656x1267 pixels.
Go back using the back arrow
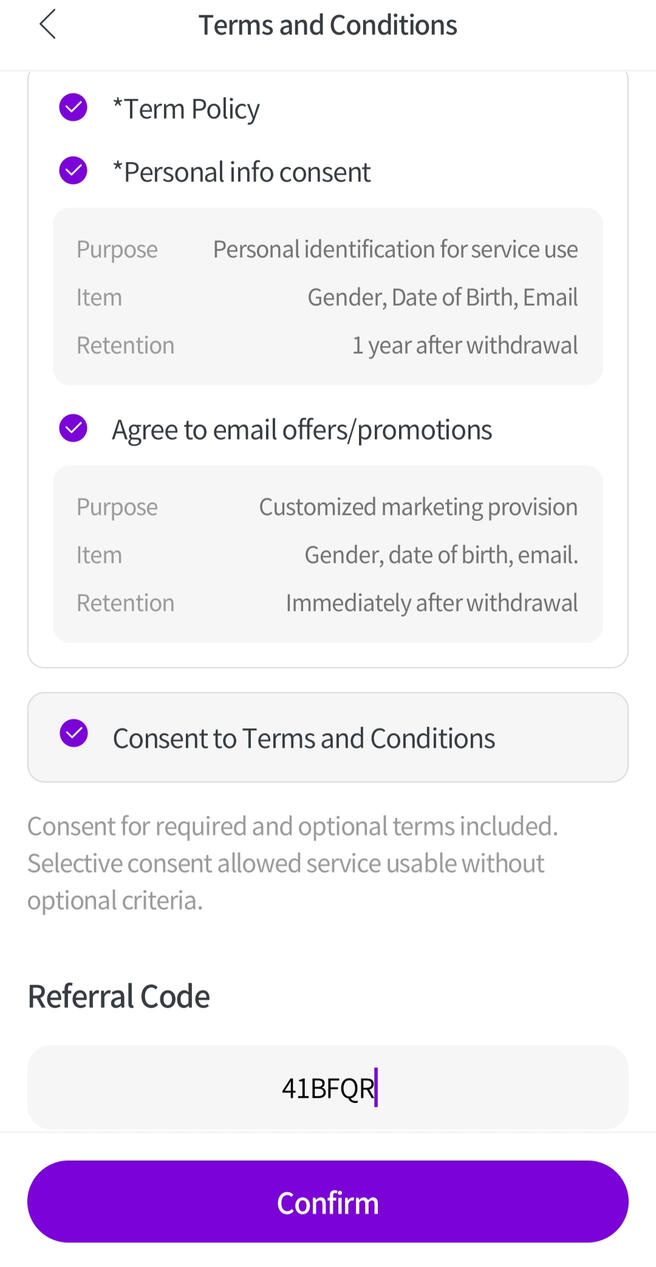[47, 25]
